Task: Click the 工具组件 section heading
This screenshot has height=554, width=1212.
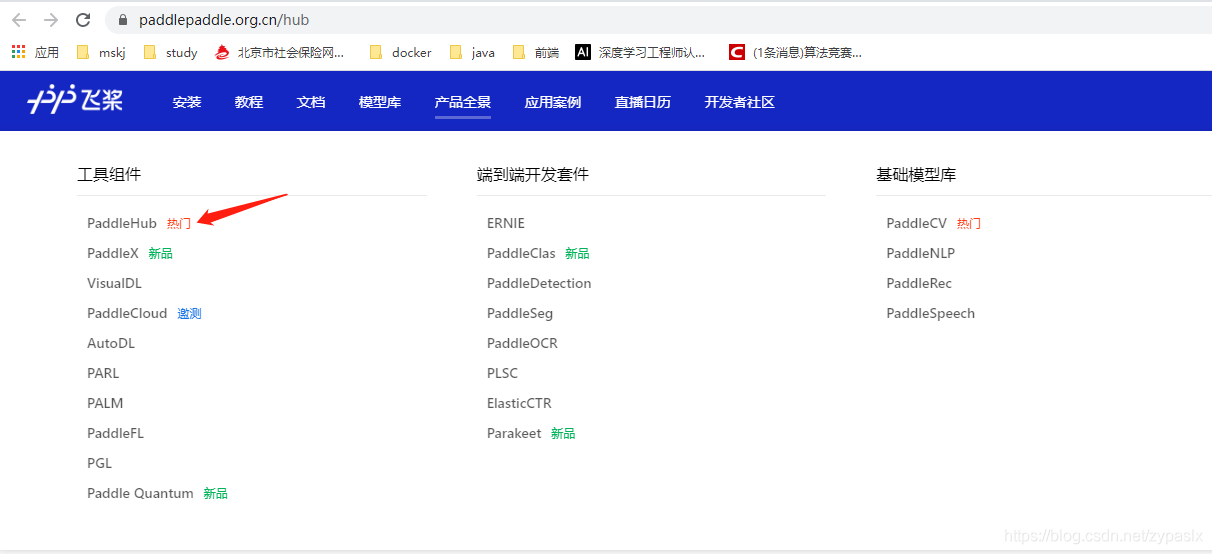Action: point(109,174)
